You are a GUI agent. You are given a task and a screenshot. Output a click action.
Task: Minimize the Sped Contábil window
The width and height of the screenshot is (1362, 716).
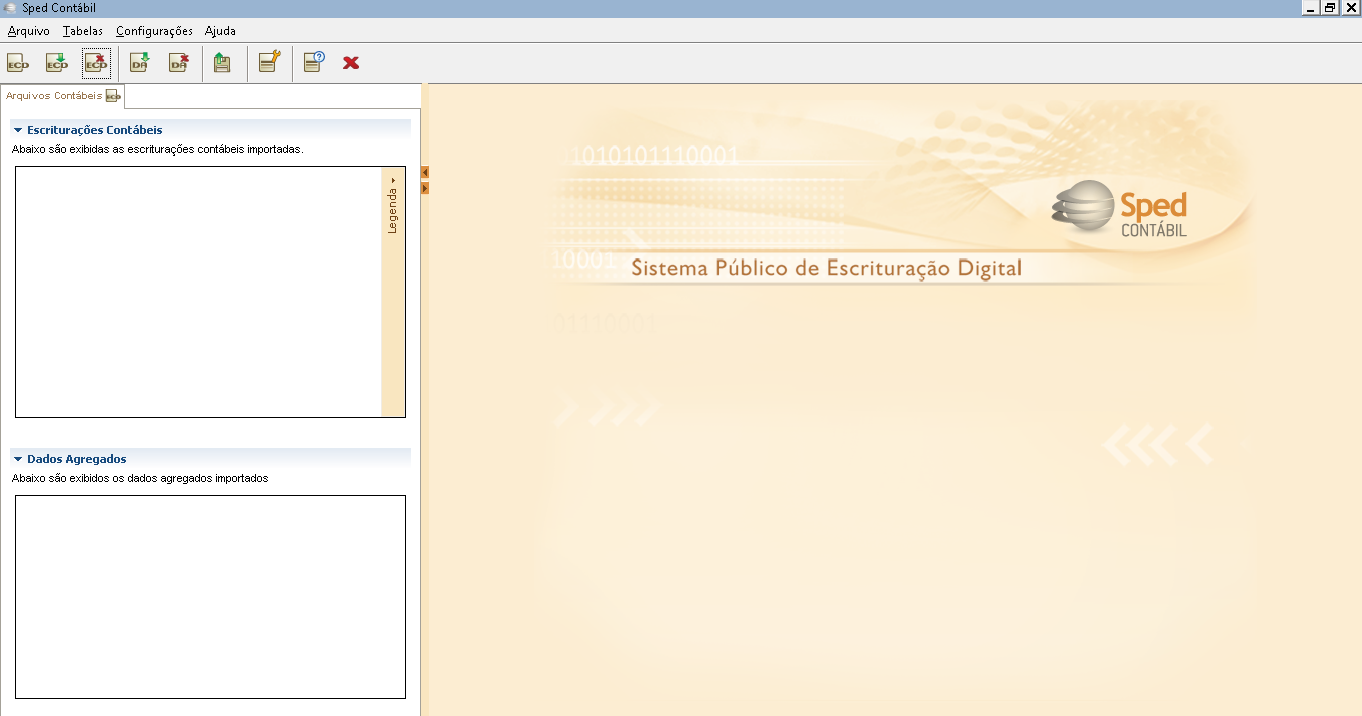1310,8
